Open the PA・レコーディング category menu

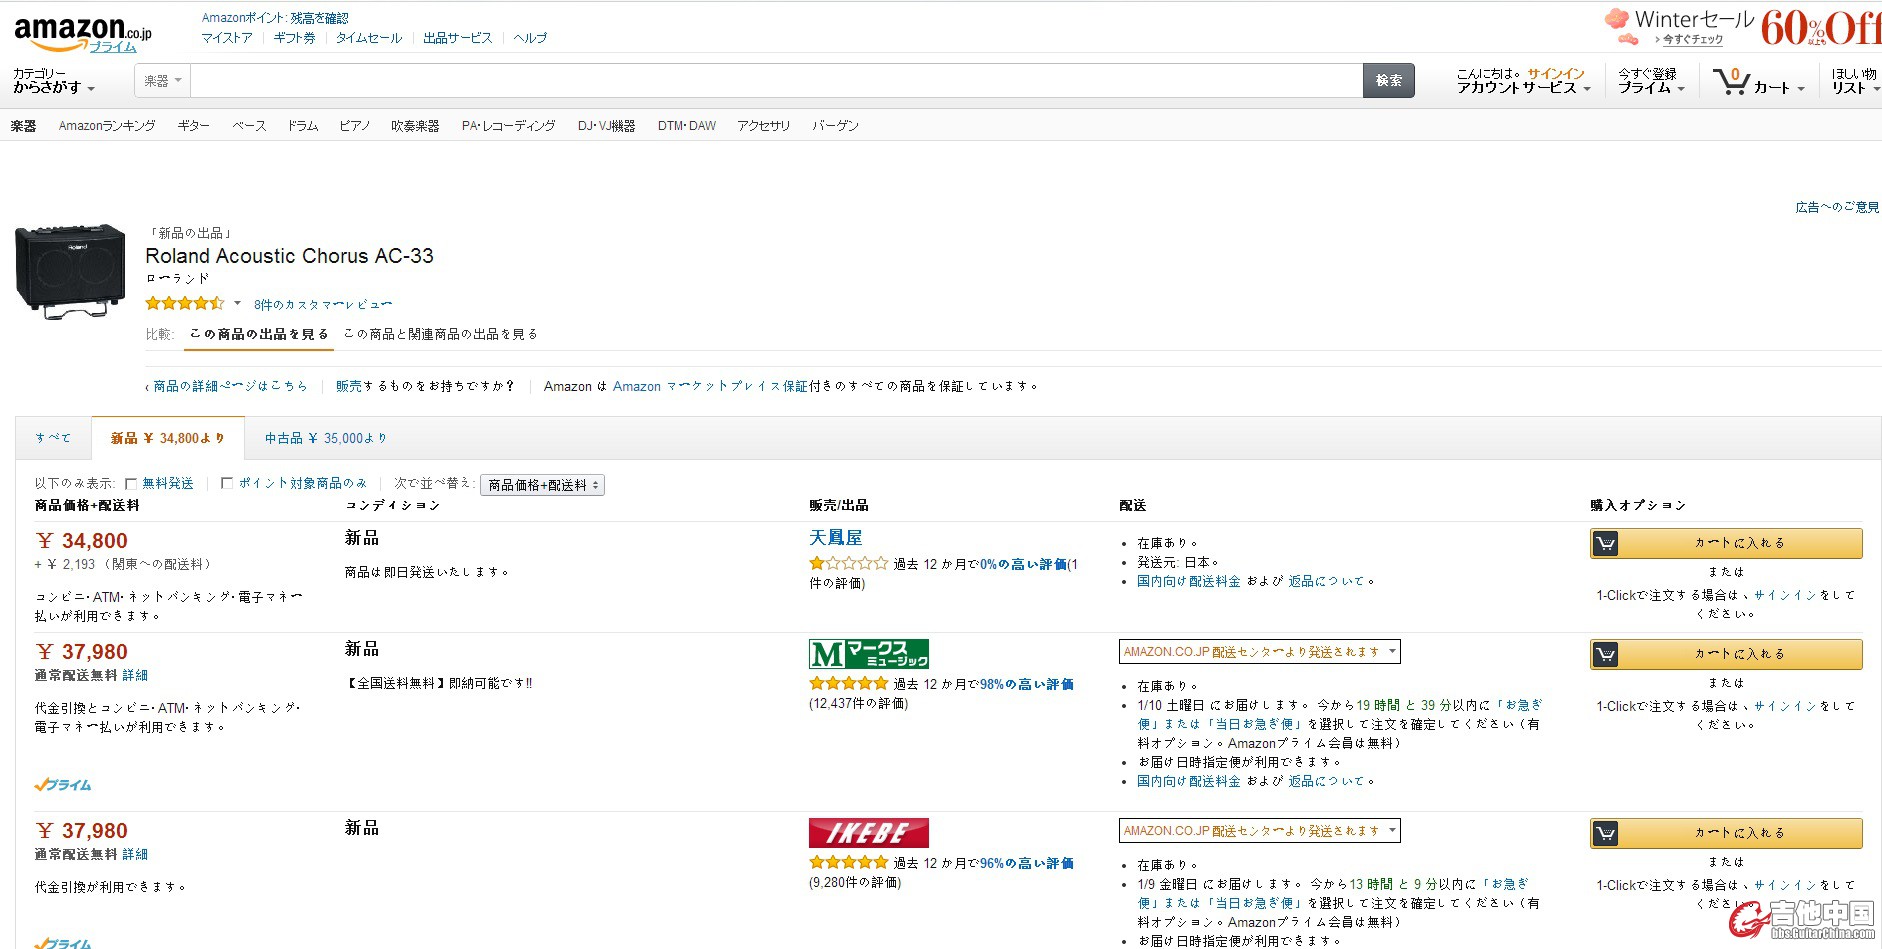pyautogui.click(x=508, y=126)
